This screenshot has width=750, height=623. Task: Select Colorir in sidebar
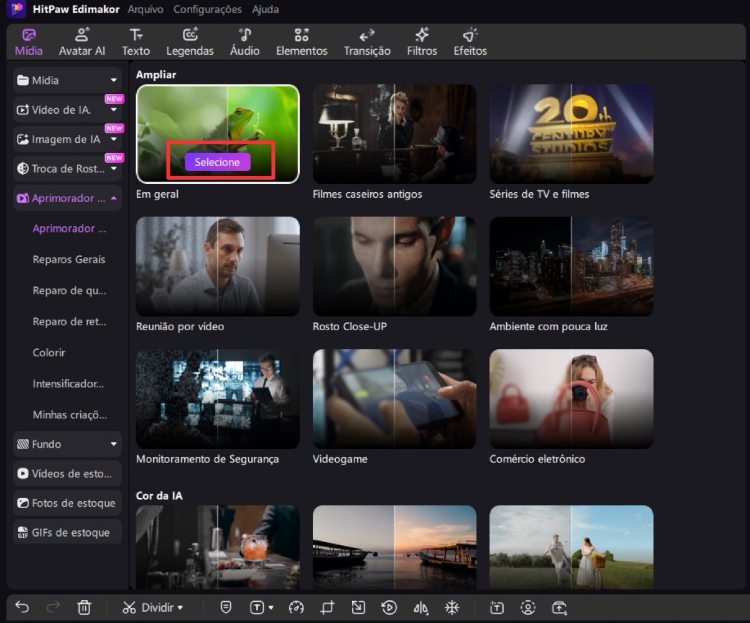pos(49,353)
